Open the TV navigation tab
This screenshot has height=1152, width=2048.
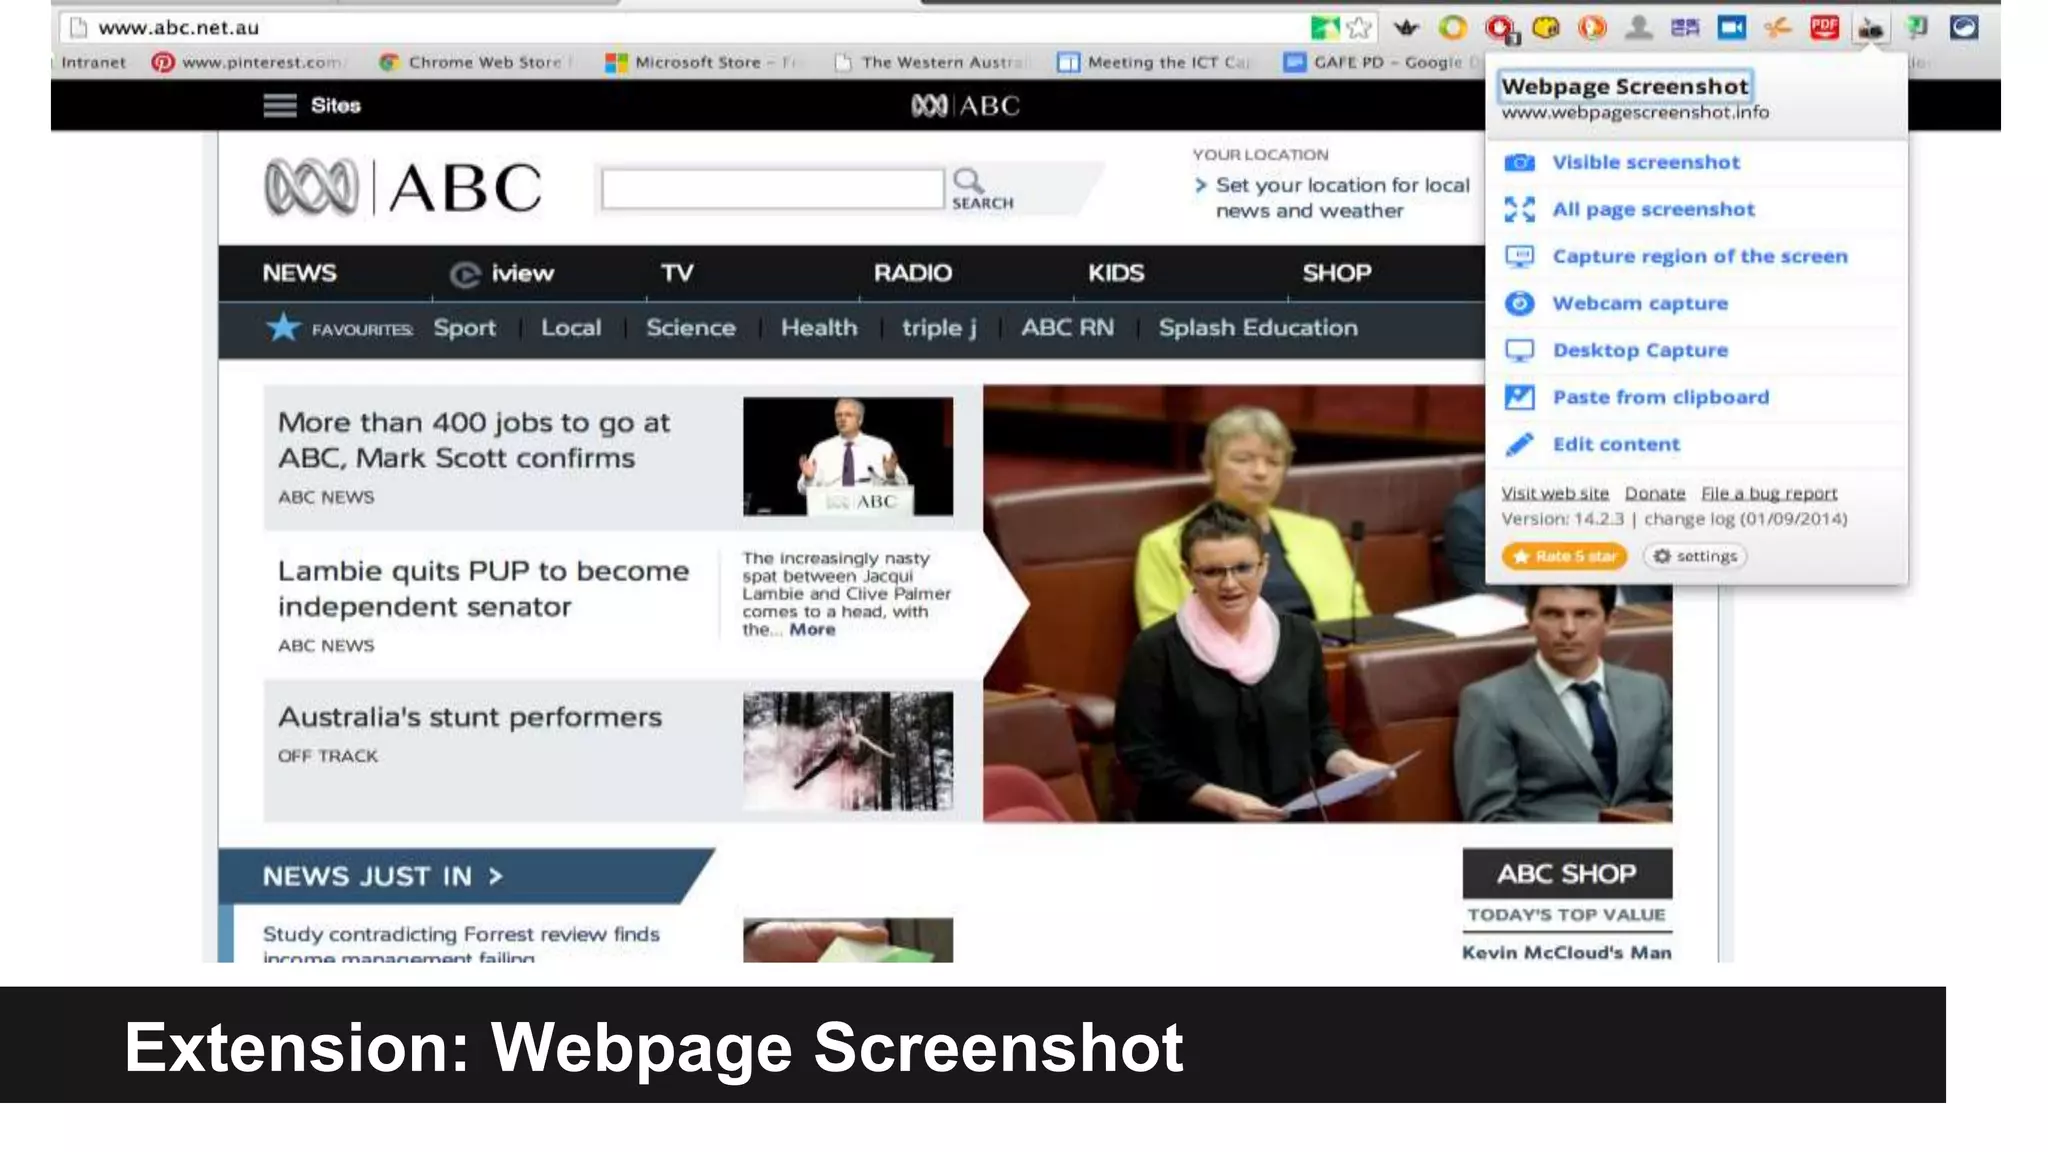click(x=676, y=273)
